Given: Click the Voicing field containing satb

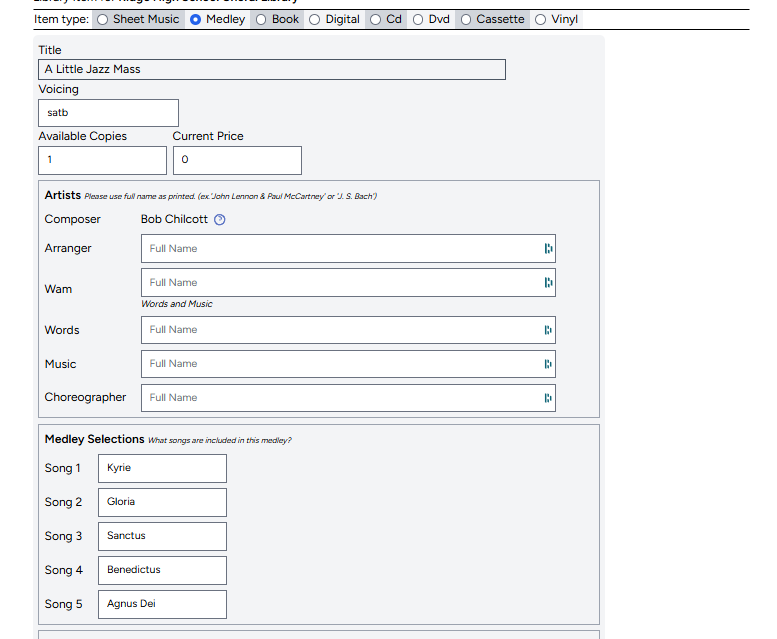Looking at the screenshot, I should [109, 113].
